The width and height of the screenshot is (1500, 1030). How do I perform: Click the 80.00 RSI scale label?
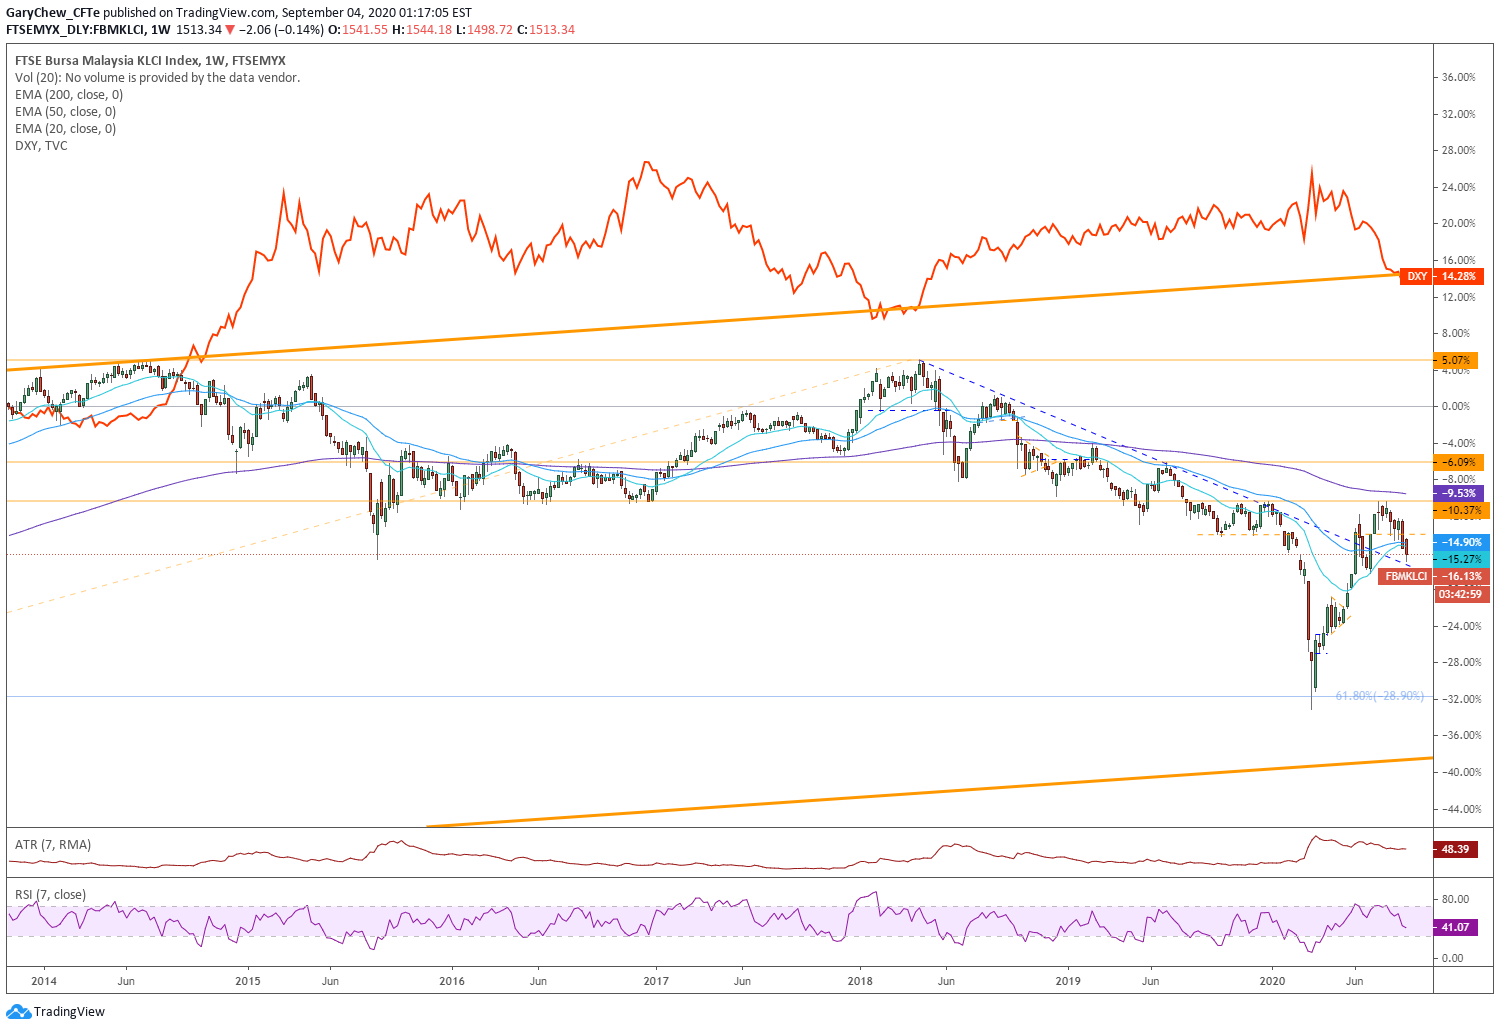point(1456,899)
